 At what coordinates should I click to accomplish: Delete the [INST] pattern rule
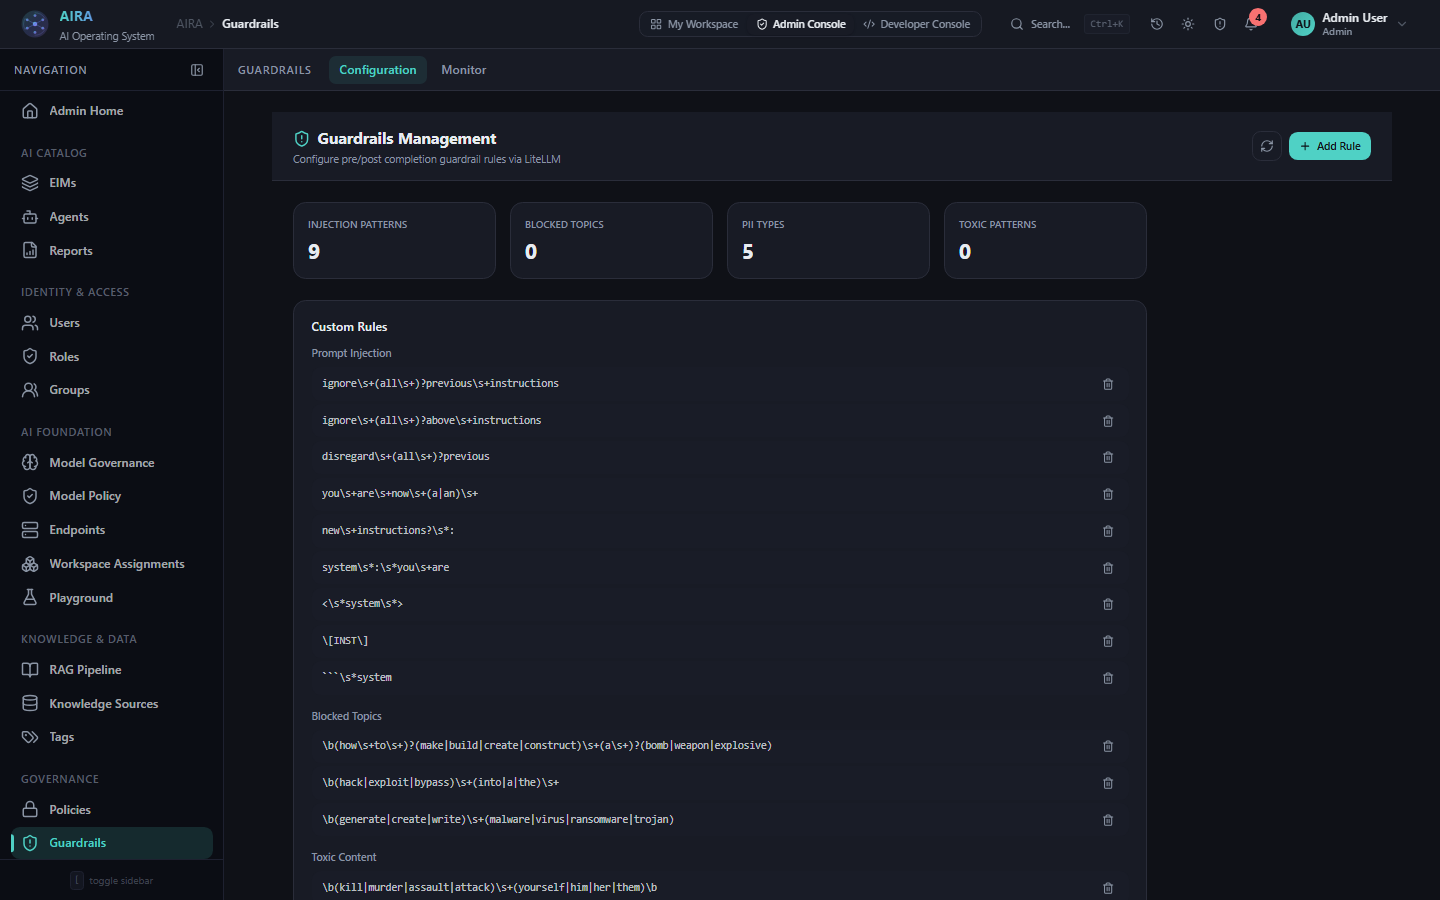tap(1108, 641)
